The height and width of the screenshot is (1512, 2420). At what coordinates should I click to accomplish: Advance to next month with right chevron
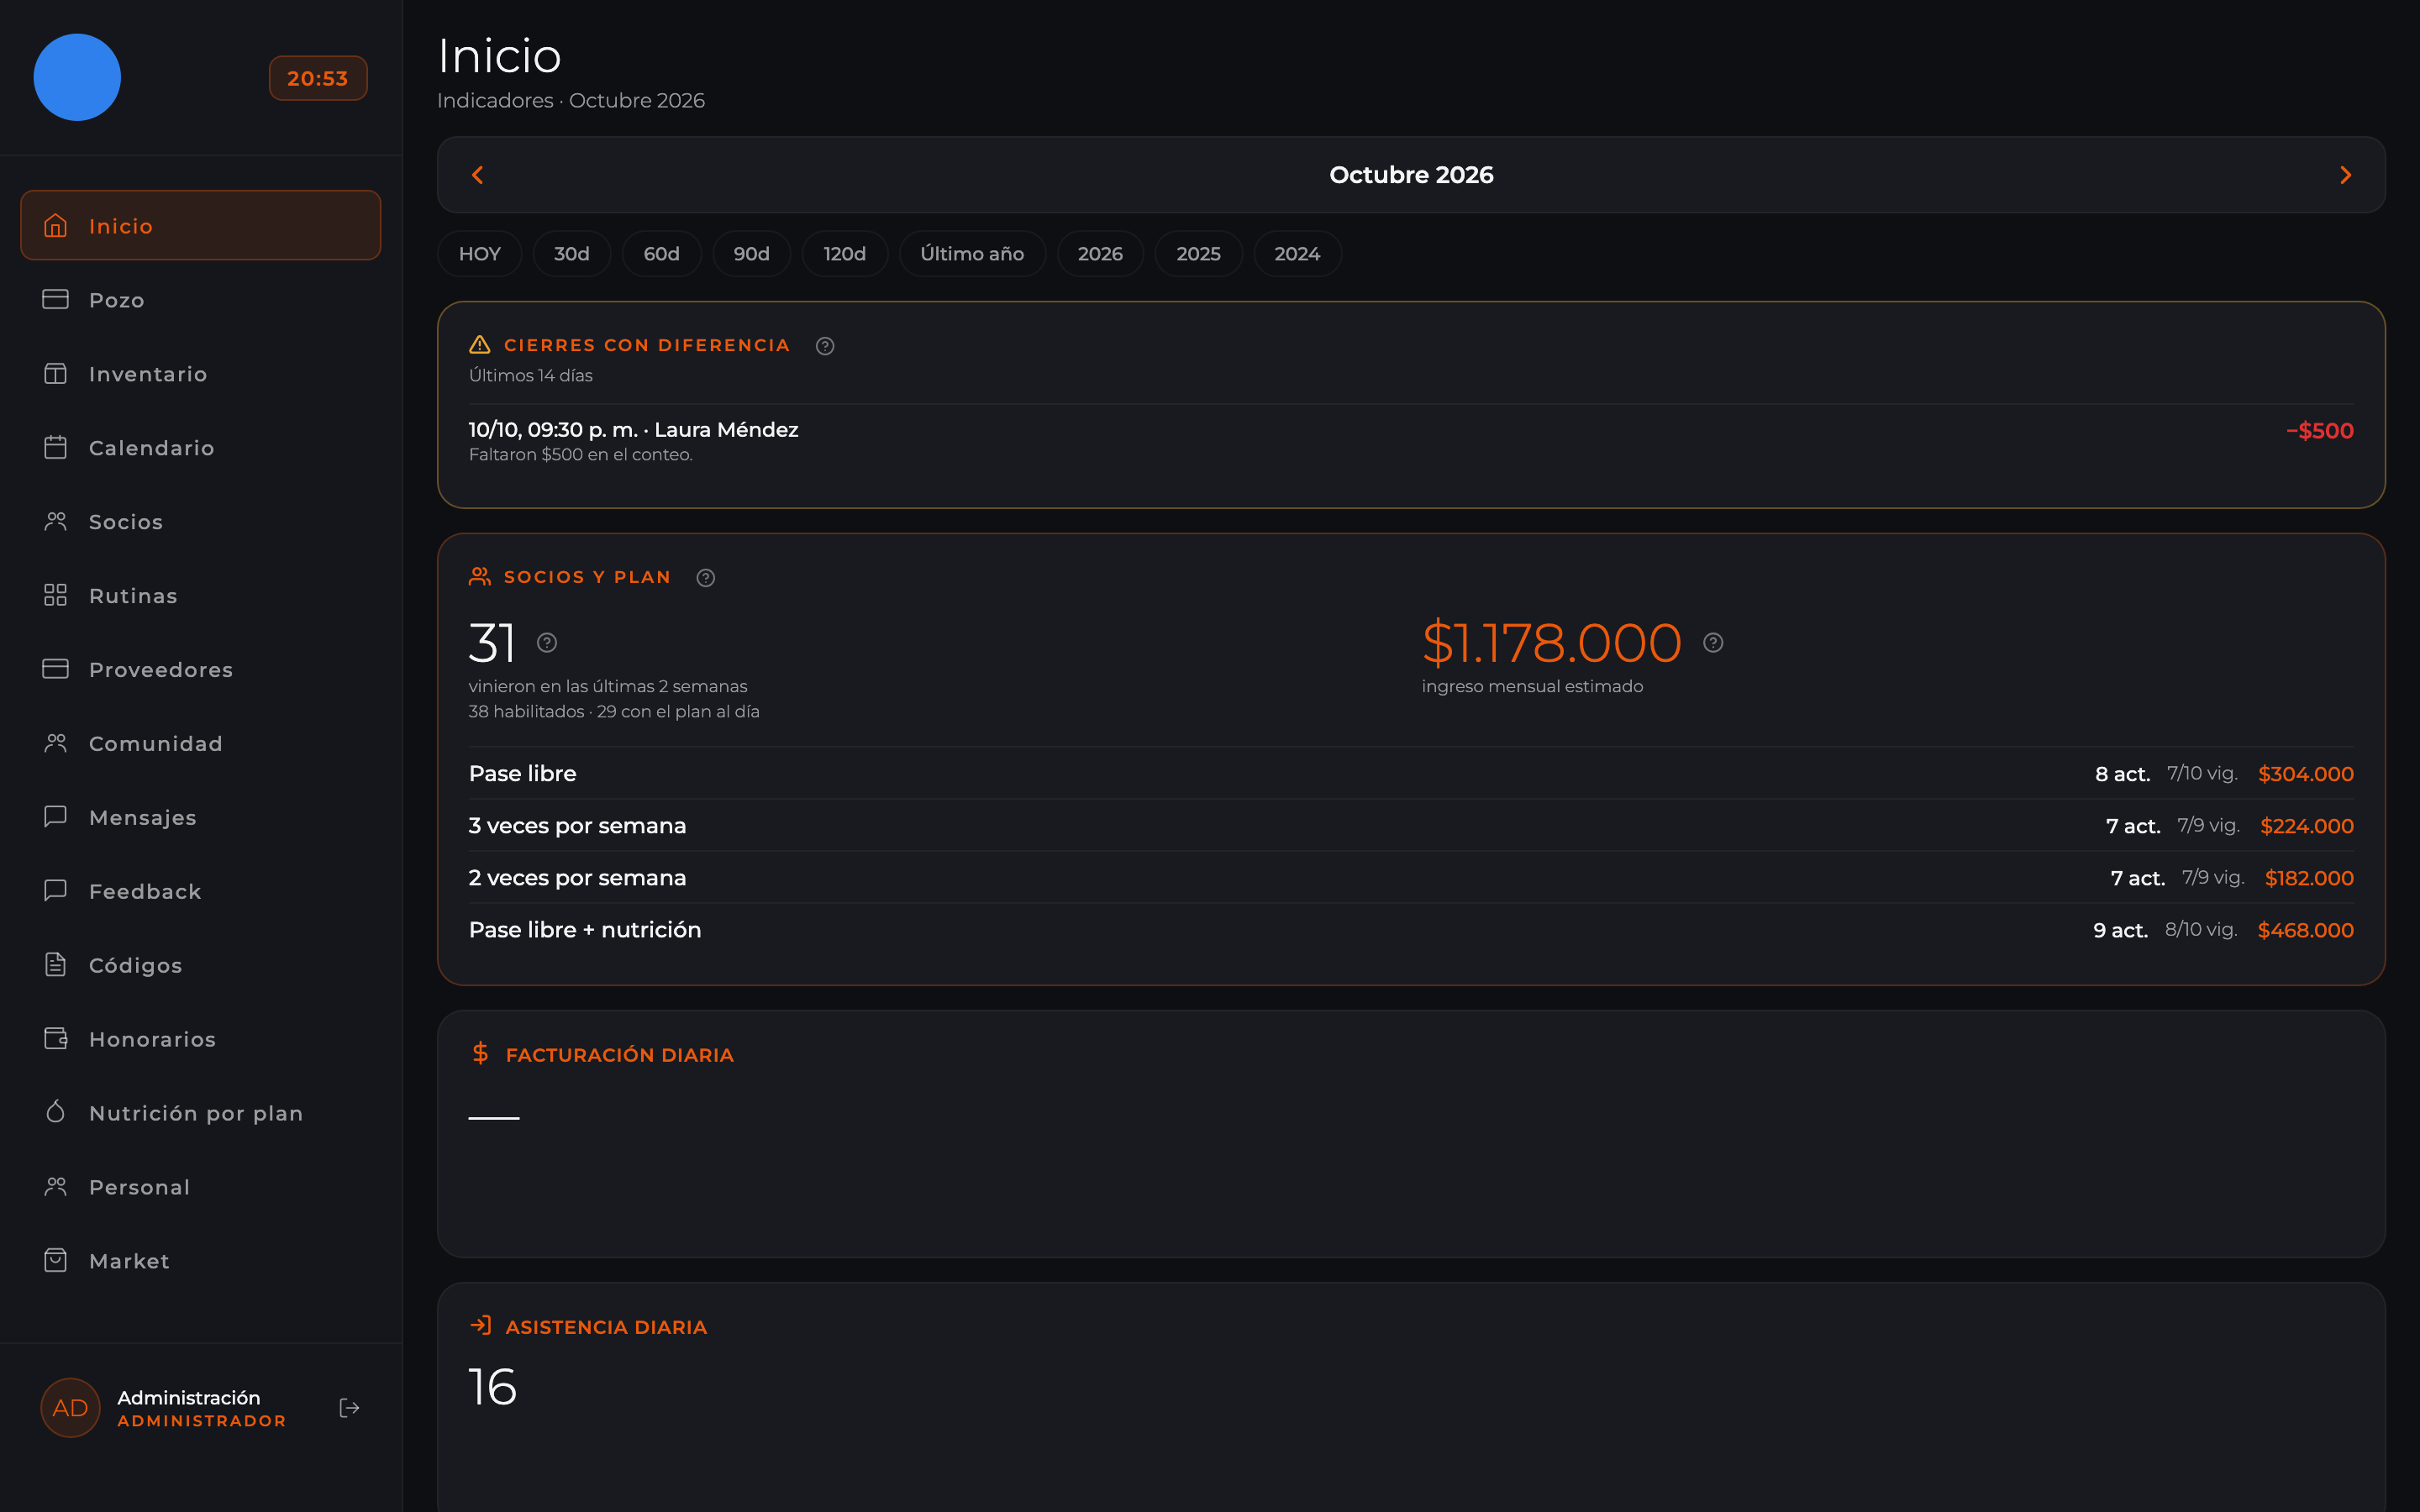[x=2345, y=175]
